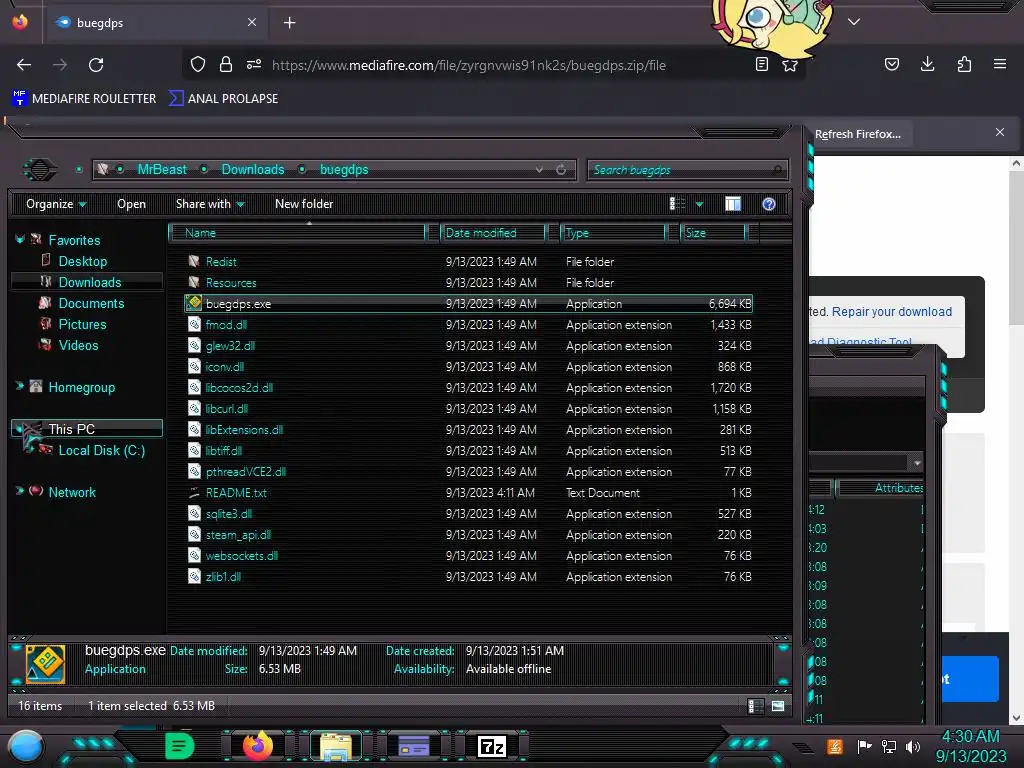This screenshot has width=1024, height=768.
Task: Click the Downloads breadcrumb segment
Action: click(253, 170)
